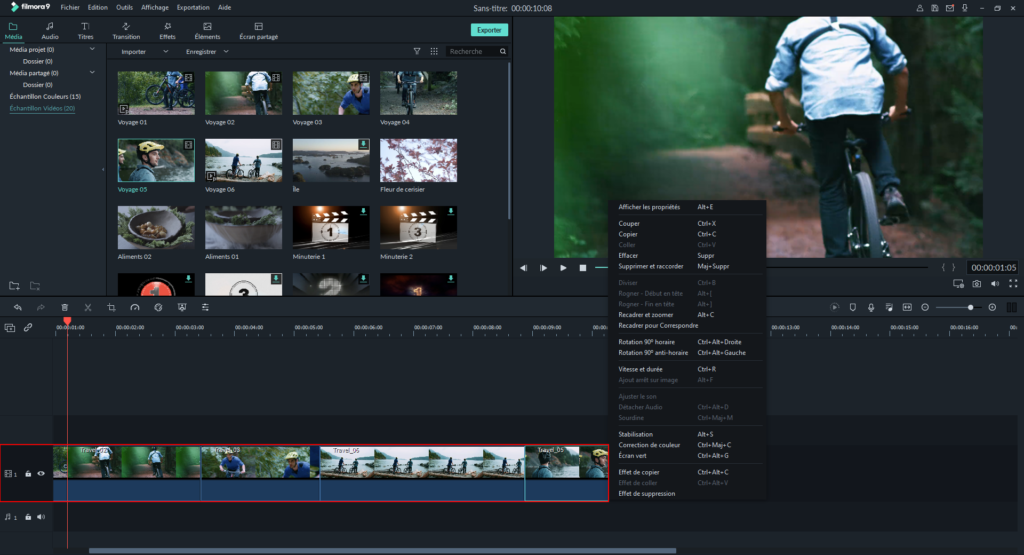Screen dimensions: 1024x555
Task: Adjust the timeline zoom slider
Action: click(x=957, y=308)
